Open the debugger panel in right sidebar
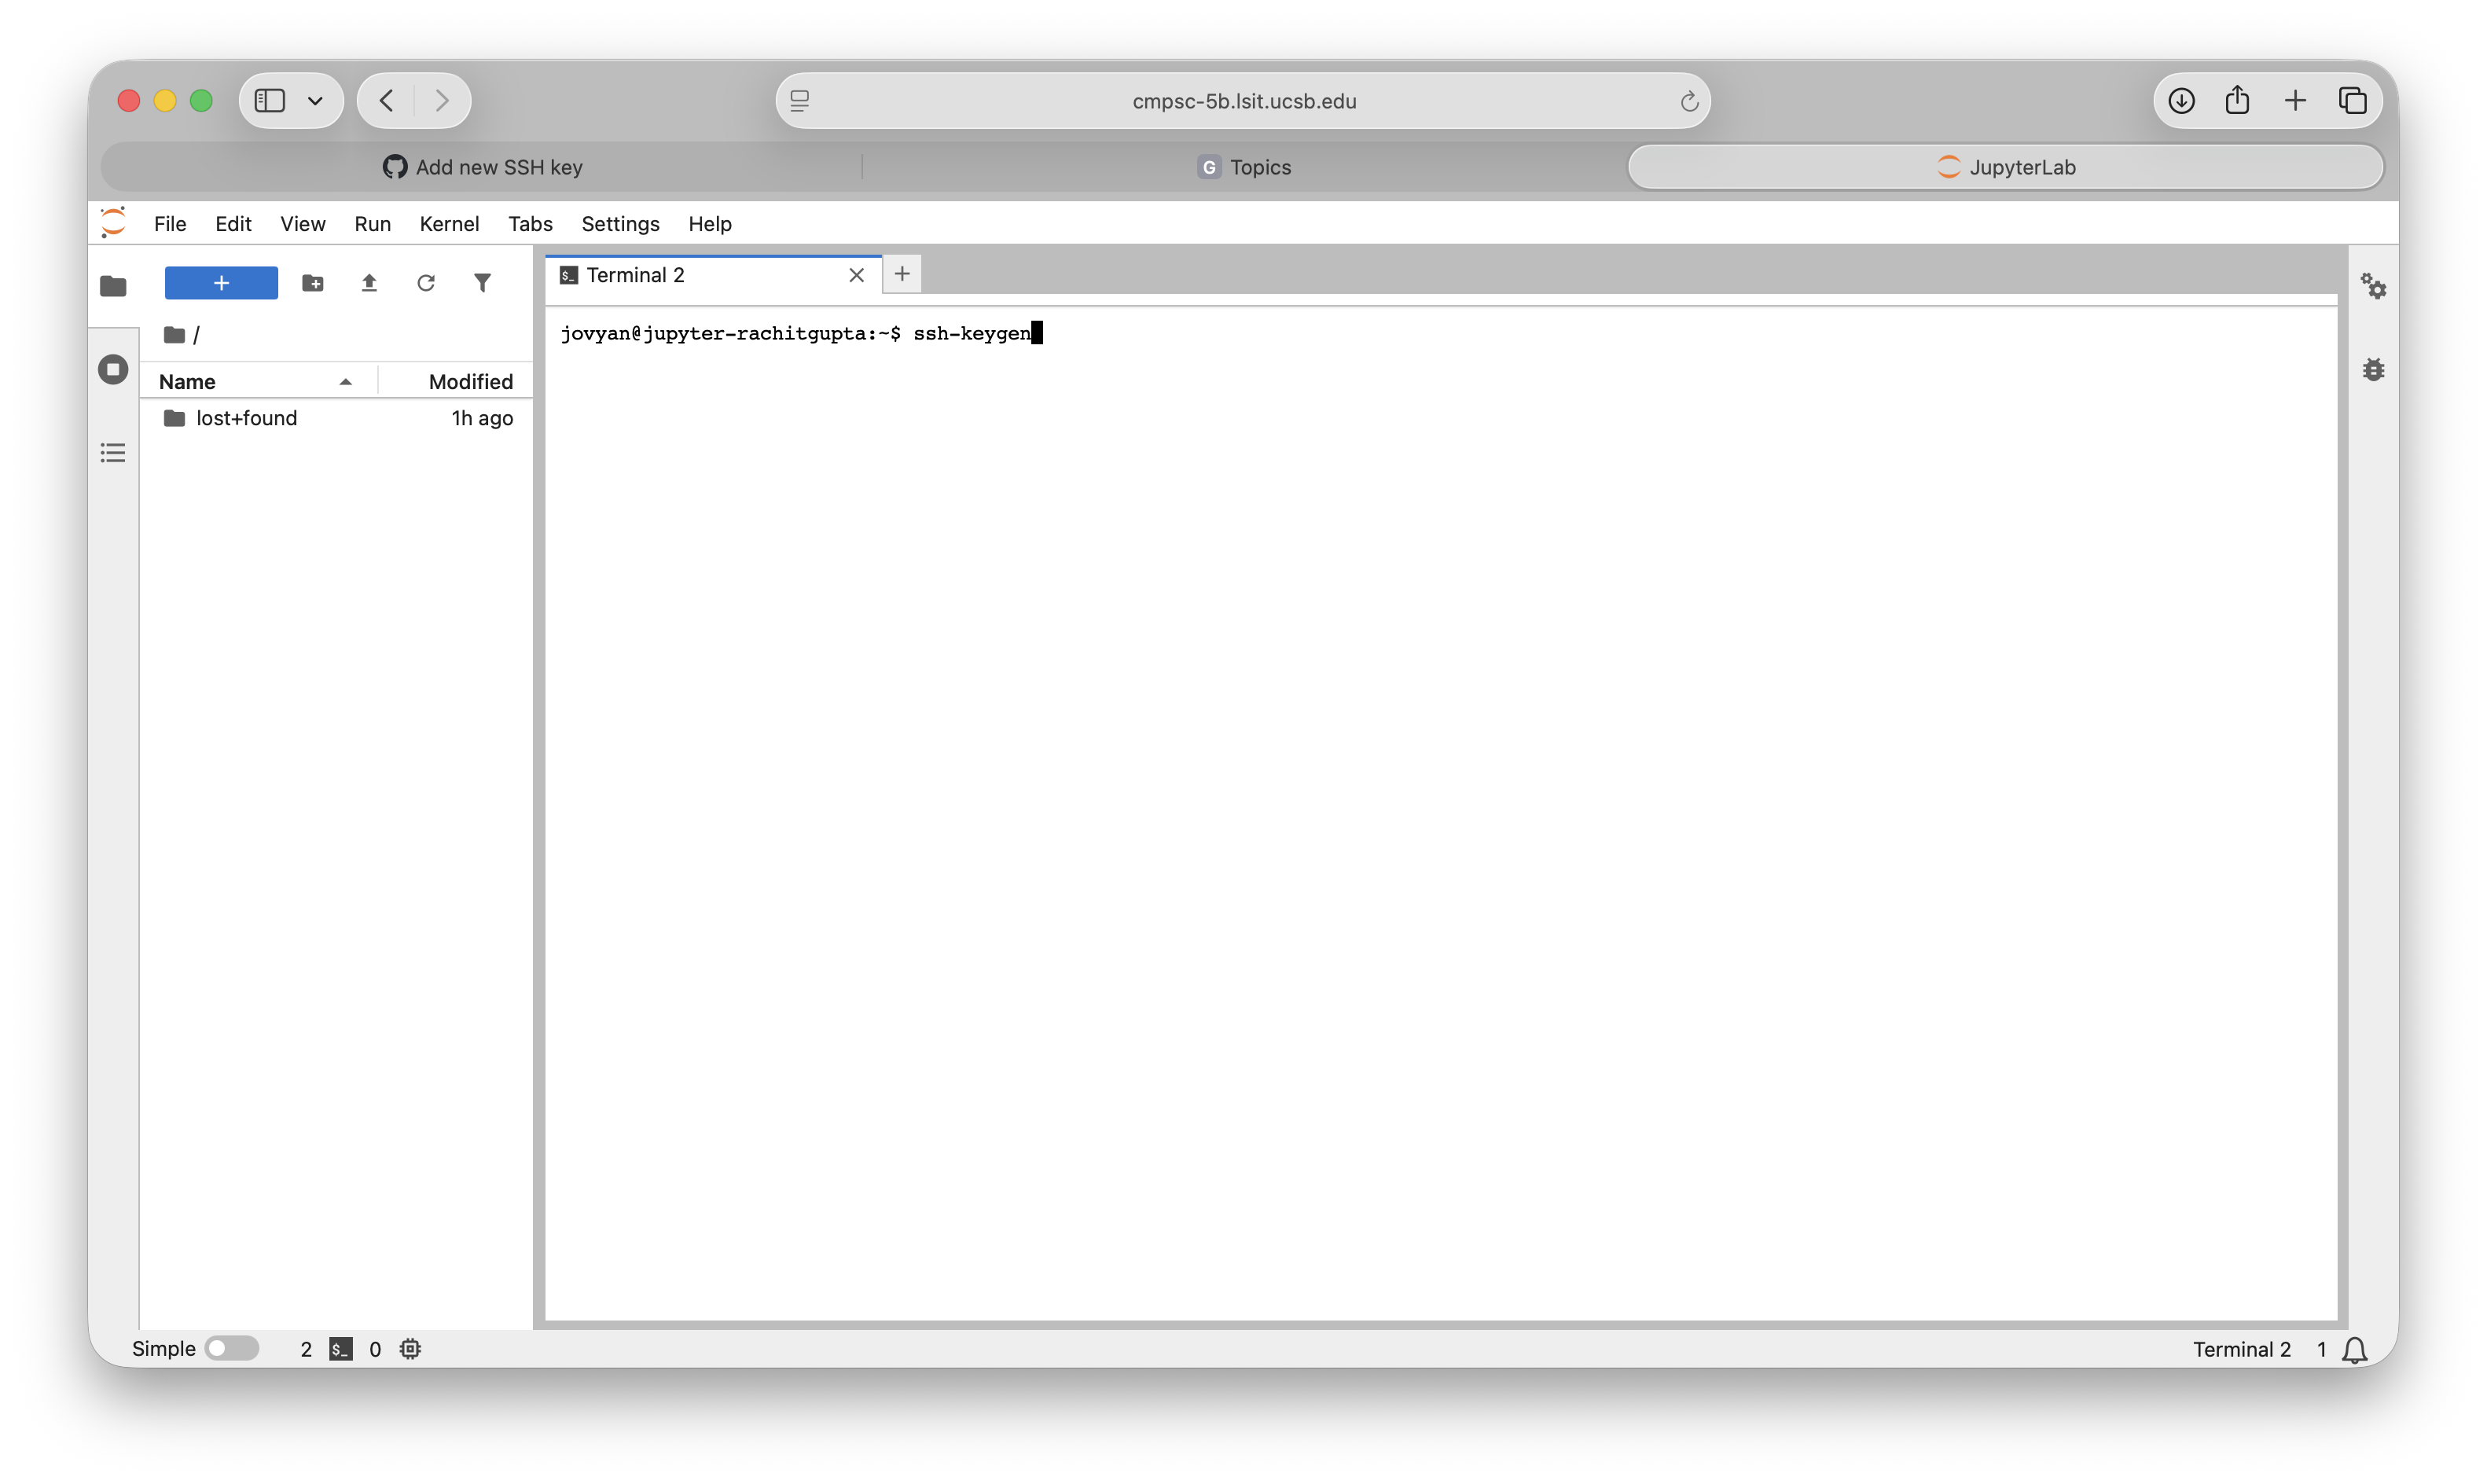Viewport: 2487px width, 1484px height. click(x=2374, y=369)
